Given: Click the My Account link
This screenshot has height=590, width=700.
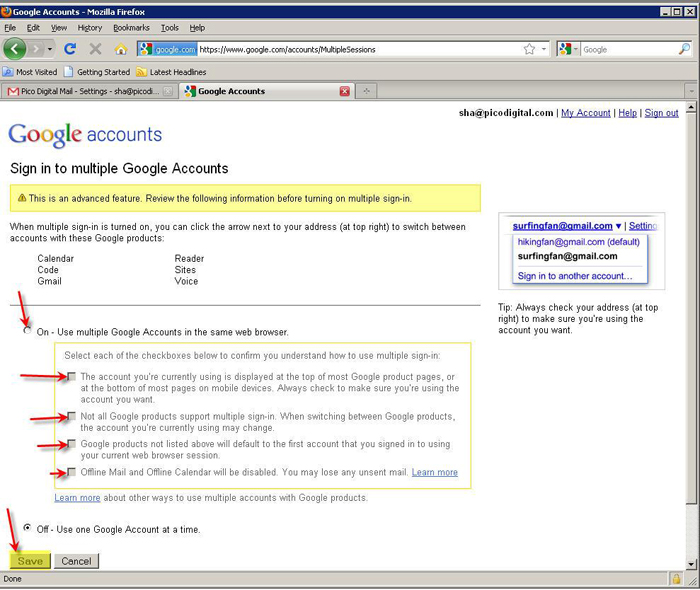Looking at the screenshot, I should pos(585,113).
